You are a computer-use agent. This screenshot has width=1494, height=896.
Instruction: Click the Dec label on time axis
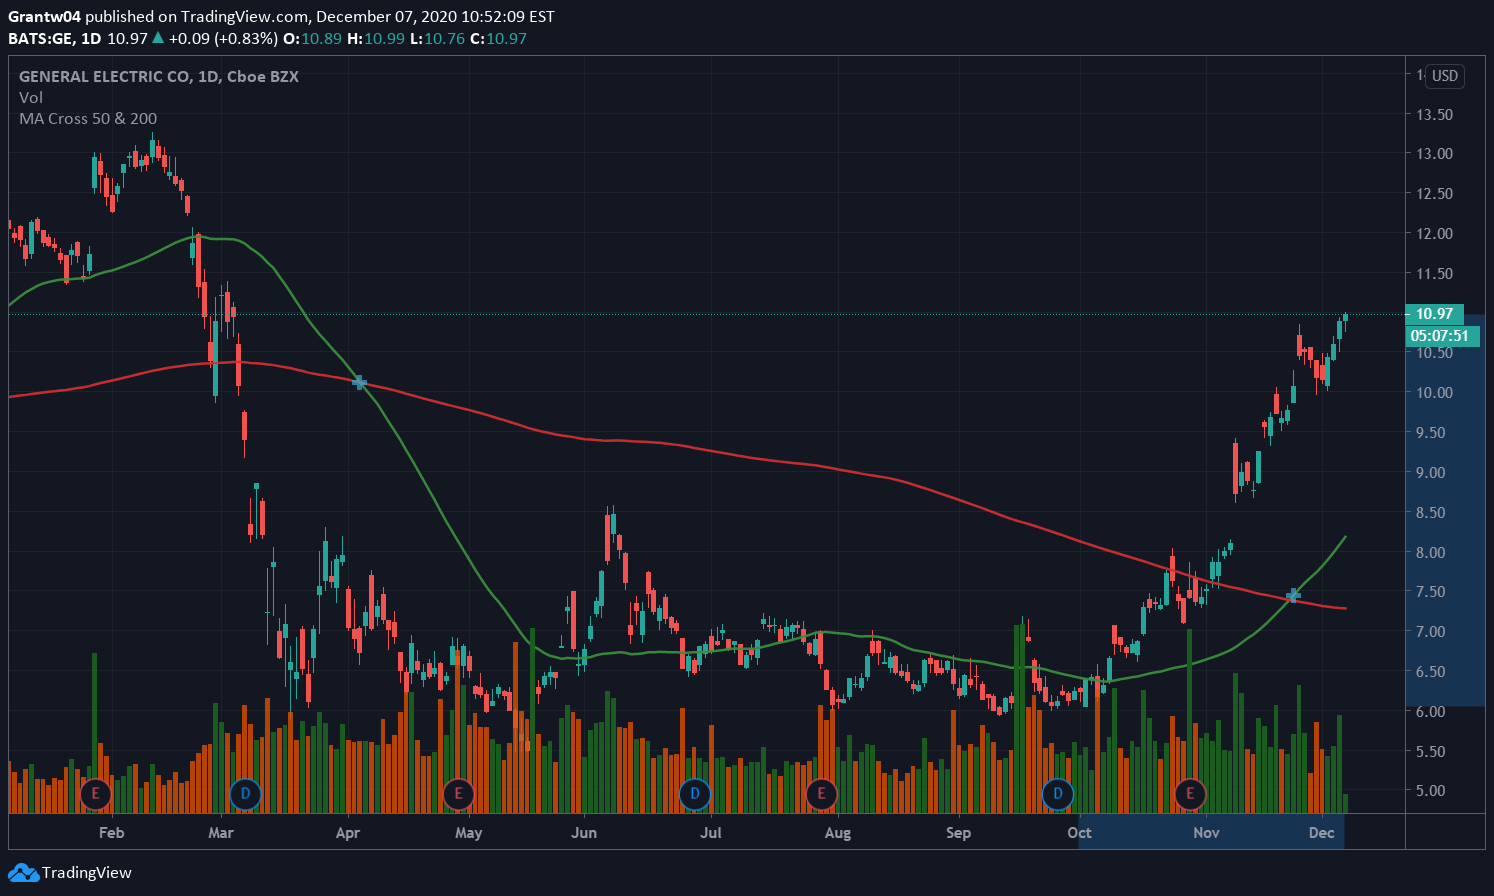click(x=1322, y=833)
